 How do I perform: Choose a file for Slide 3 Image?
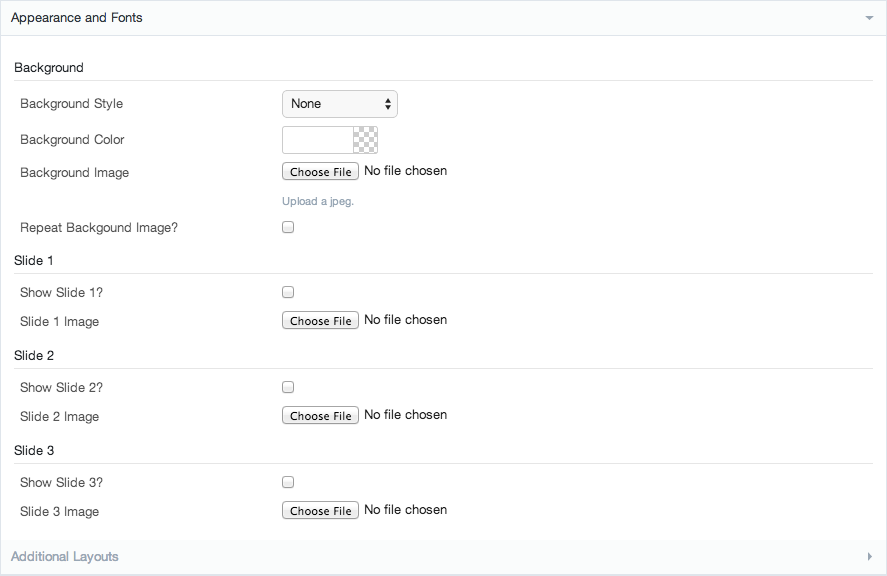coord(320,510)
